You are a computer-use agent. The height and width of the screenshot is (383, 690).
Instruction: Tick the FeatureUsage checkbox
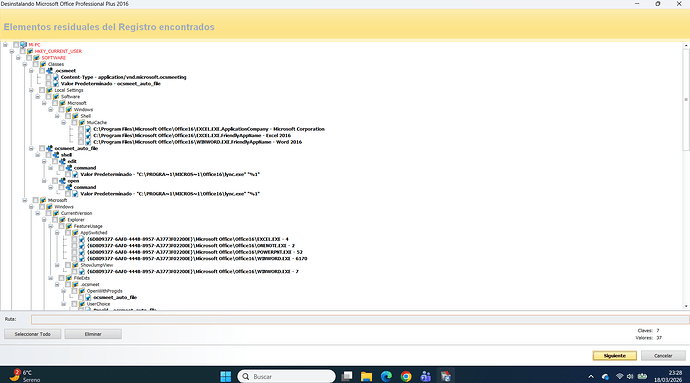pyautogui.click(x=62, y=226)
